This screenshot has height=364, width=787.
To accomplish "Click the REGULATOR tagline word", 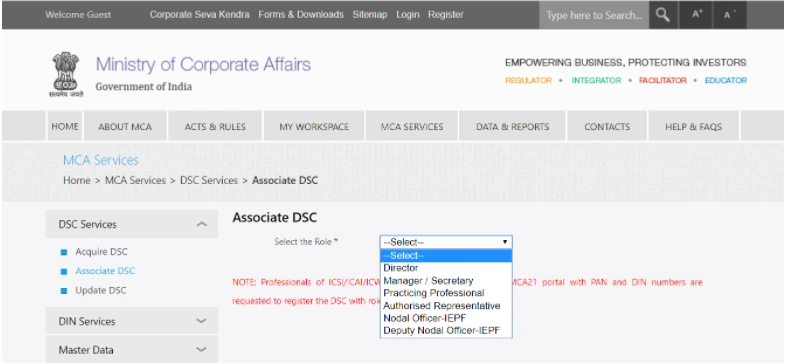I will click(x=528, y=80).
